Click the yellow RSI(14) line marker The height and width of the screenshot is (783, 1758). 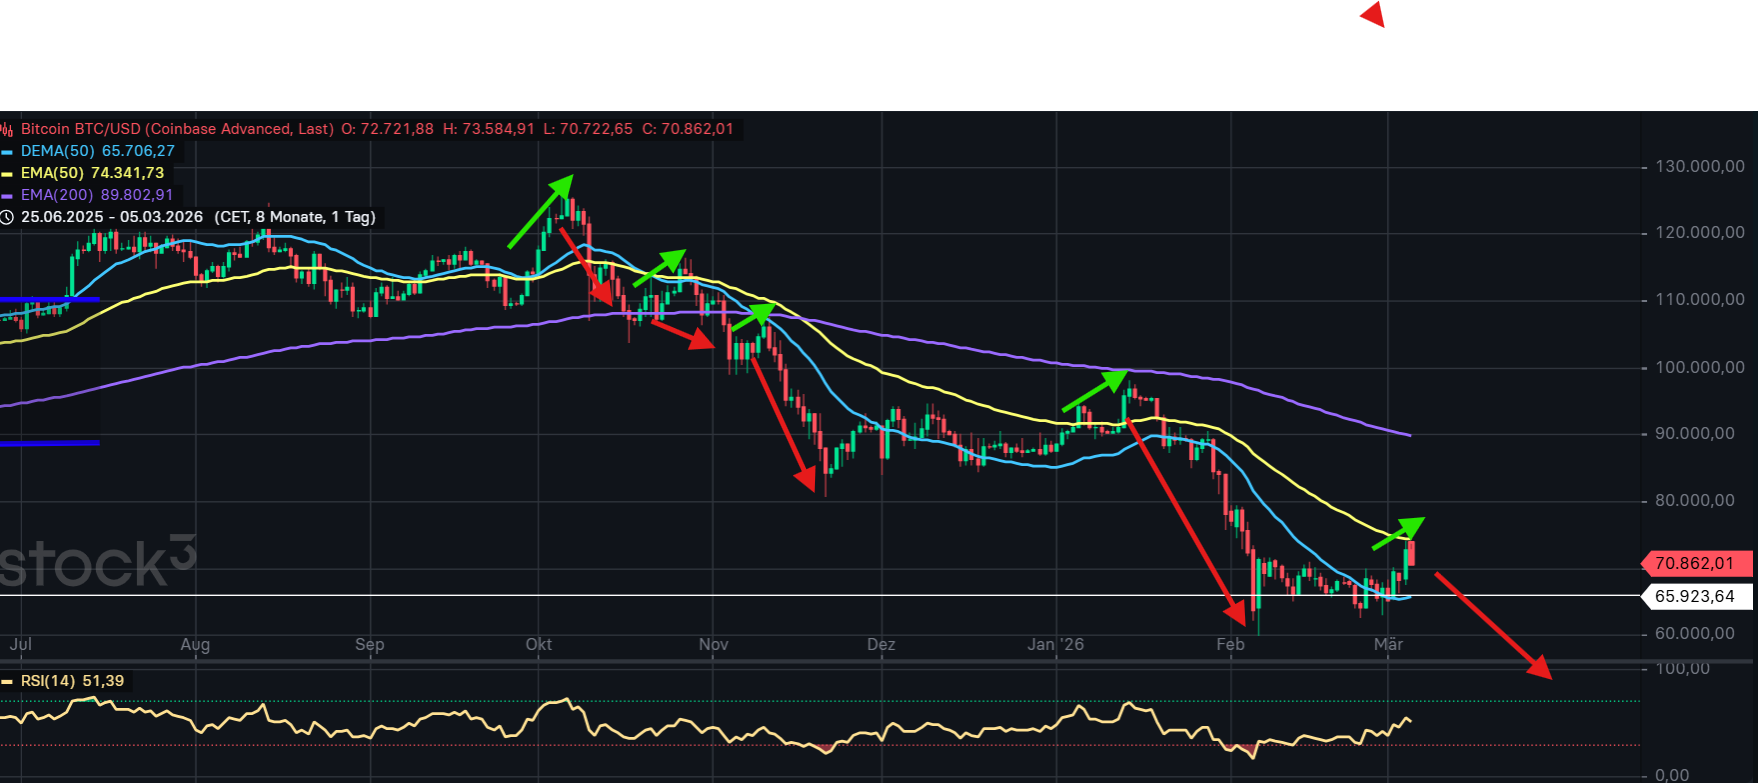pyautogui.click(x=7, y=682)
